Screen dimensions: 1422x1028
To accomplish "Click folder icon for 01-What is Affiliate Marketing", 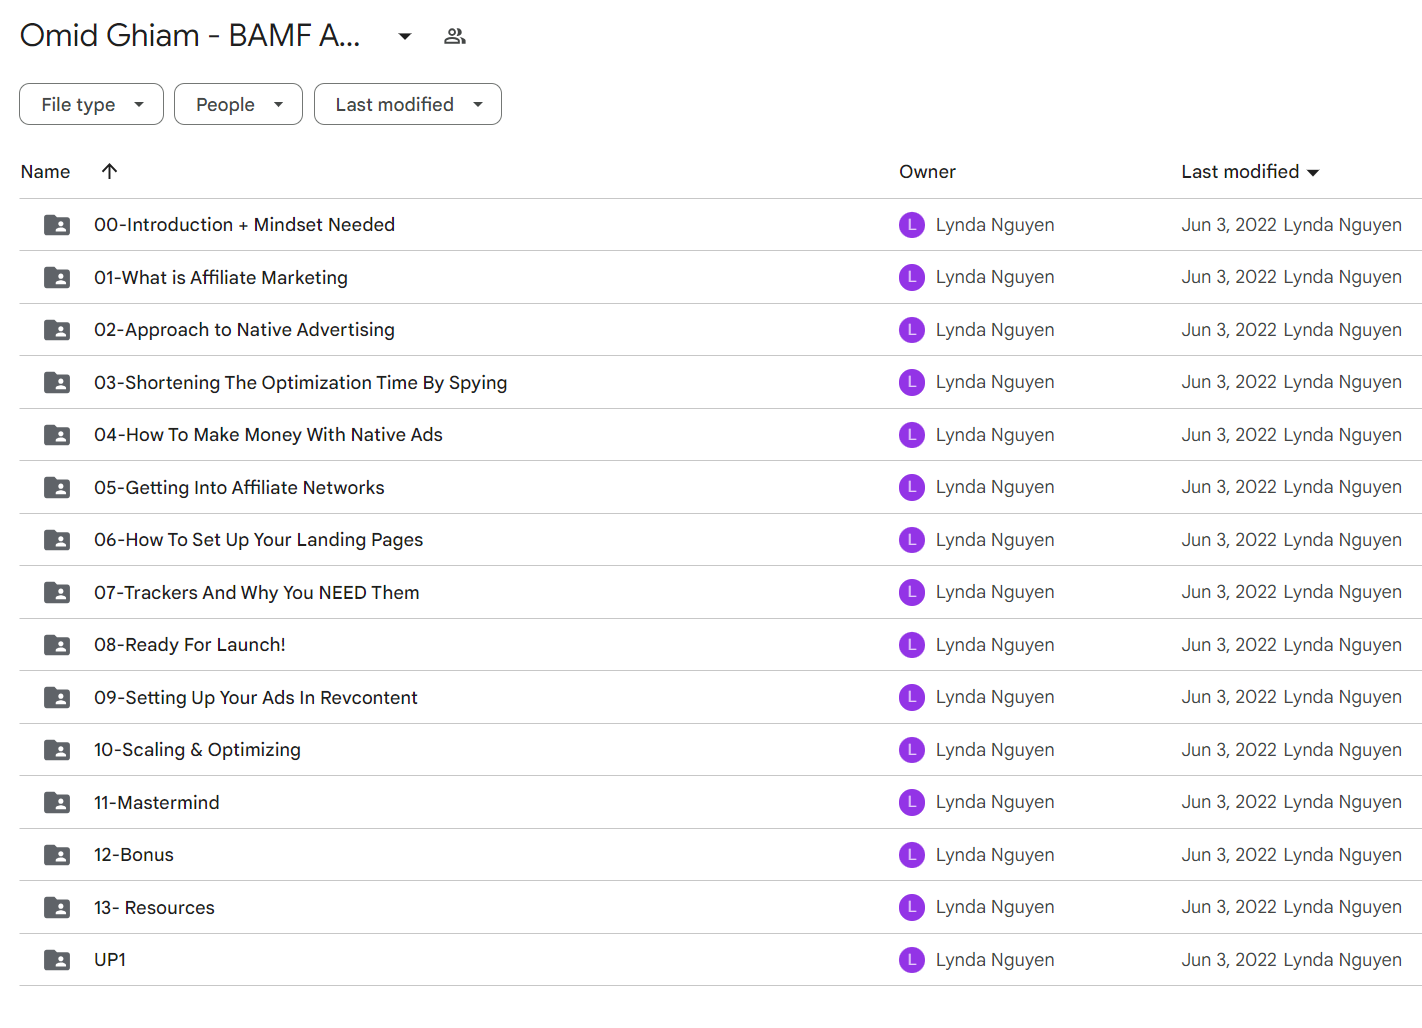I will pos(57,278).
